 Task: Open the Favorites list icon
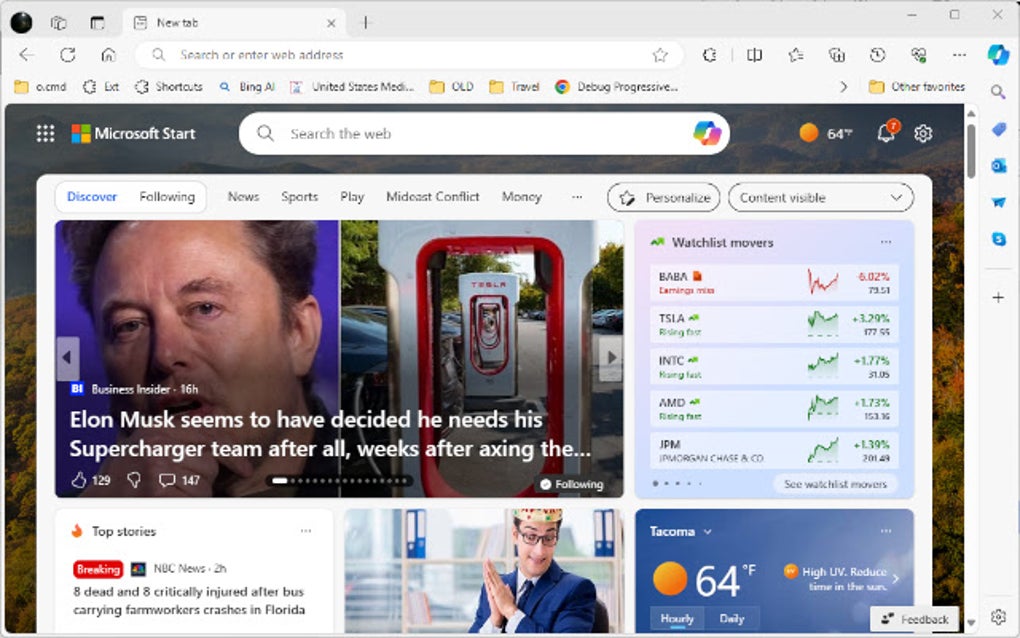[796, 55]
